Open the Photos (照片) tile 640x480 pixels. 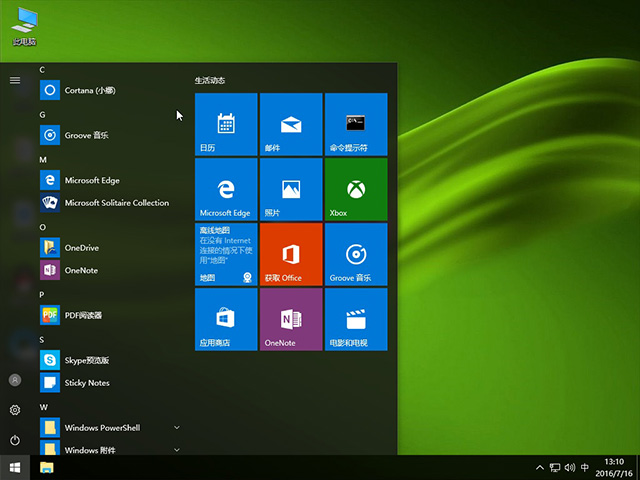(290, 189)
